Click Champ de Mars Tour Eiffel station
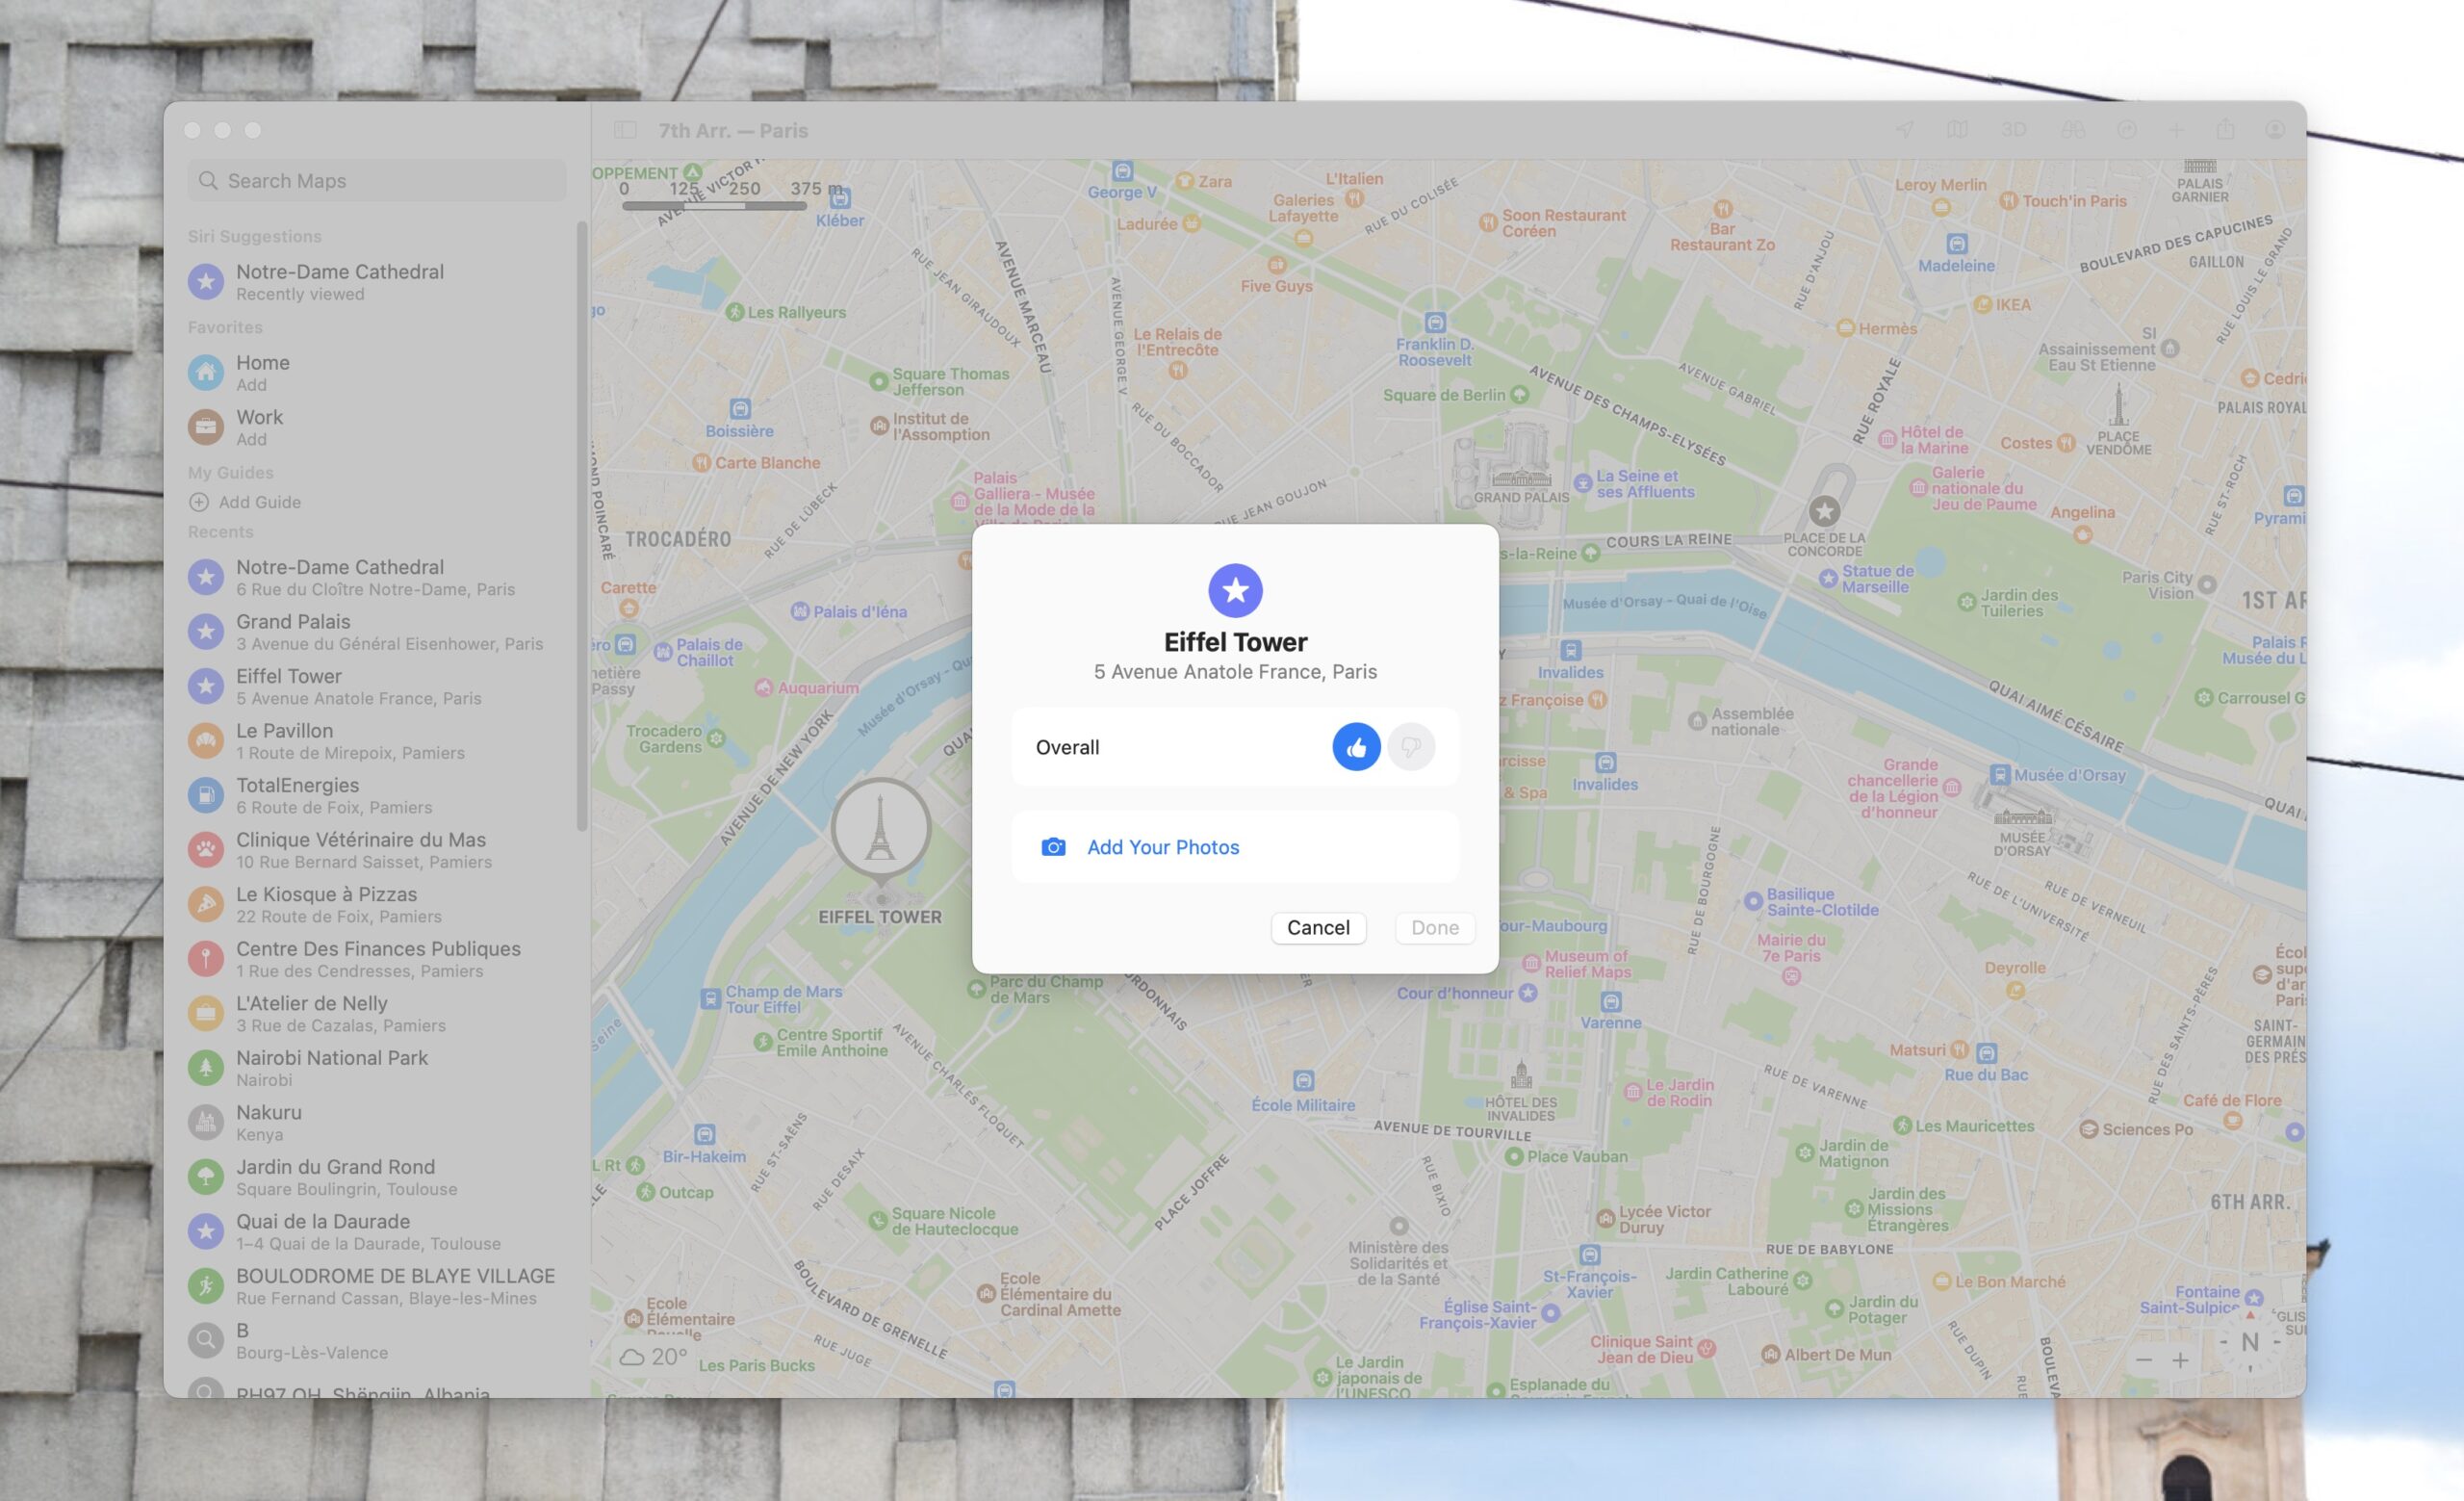This screenshot has height=1501, width=2464. 710,999
